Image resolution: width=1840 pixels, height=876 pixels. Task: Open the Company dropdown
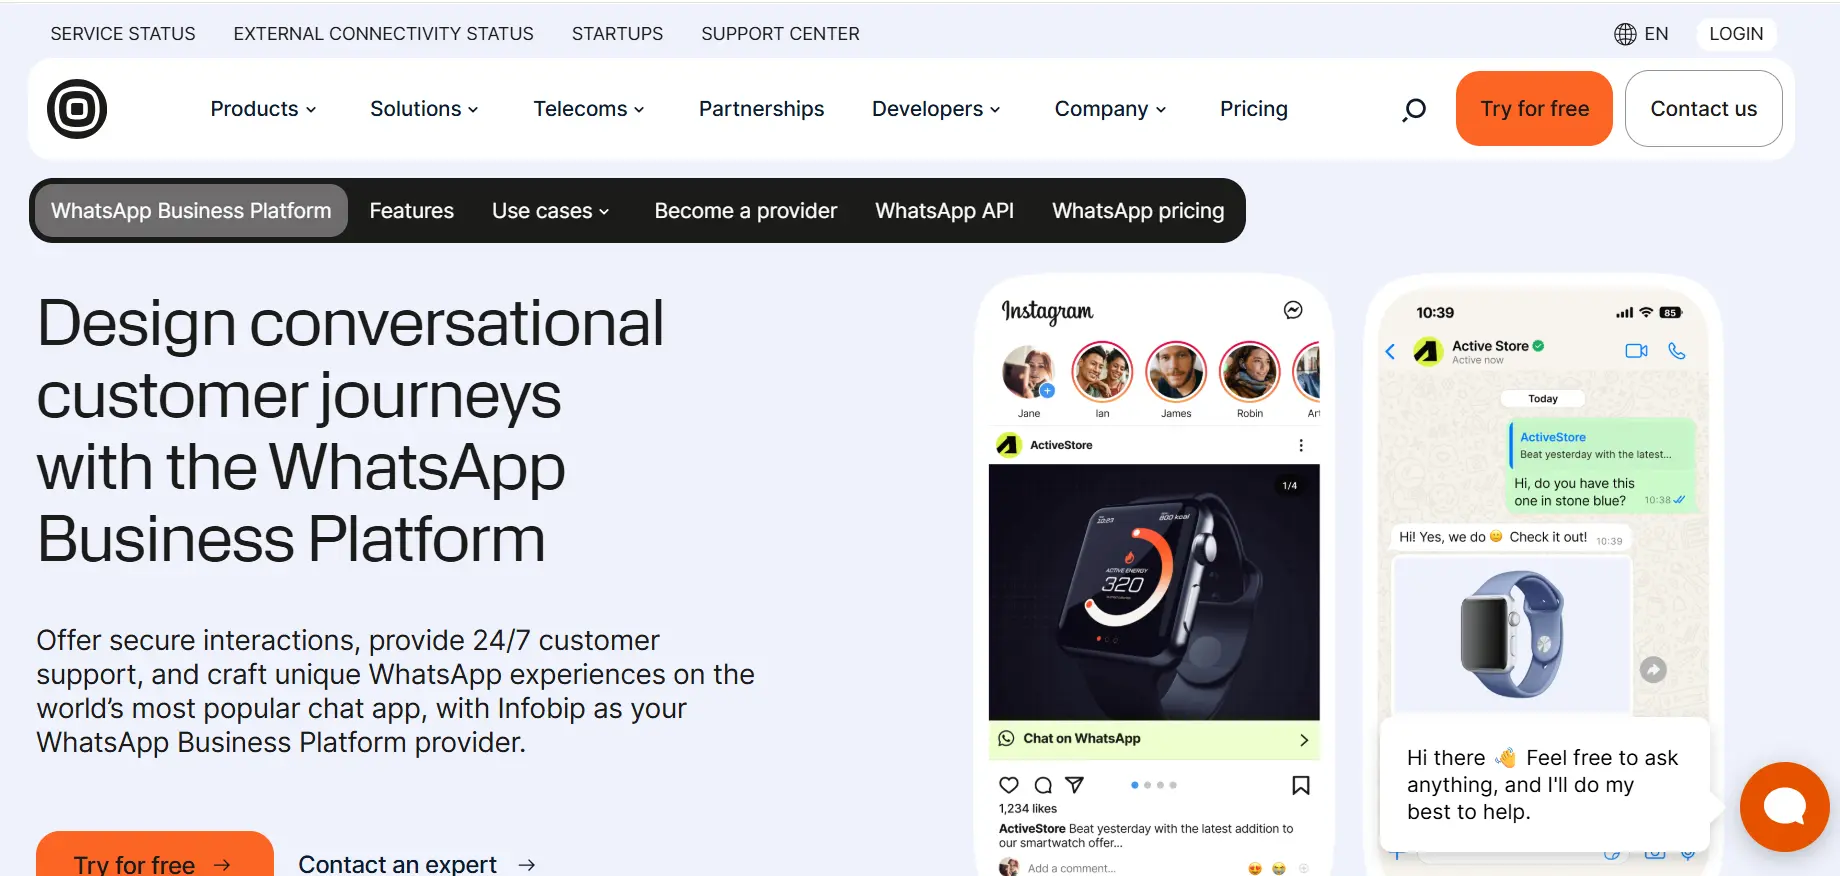tap(1109, 109)
